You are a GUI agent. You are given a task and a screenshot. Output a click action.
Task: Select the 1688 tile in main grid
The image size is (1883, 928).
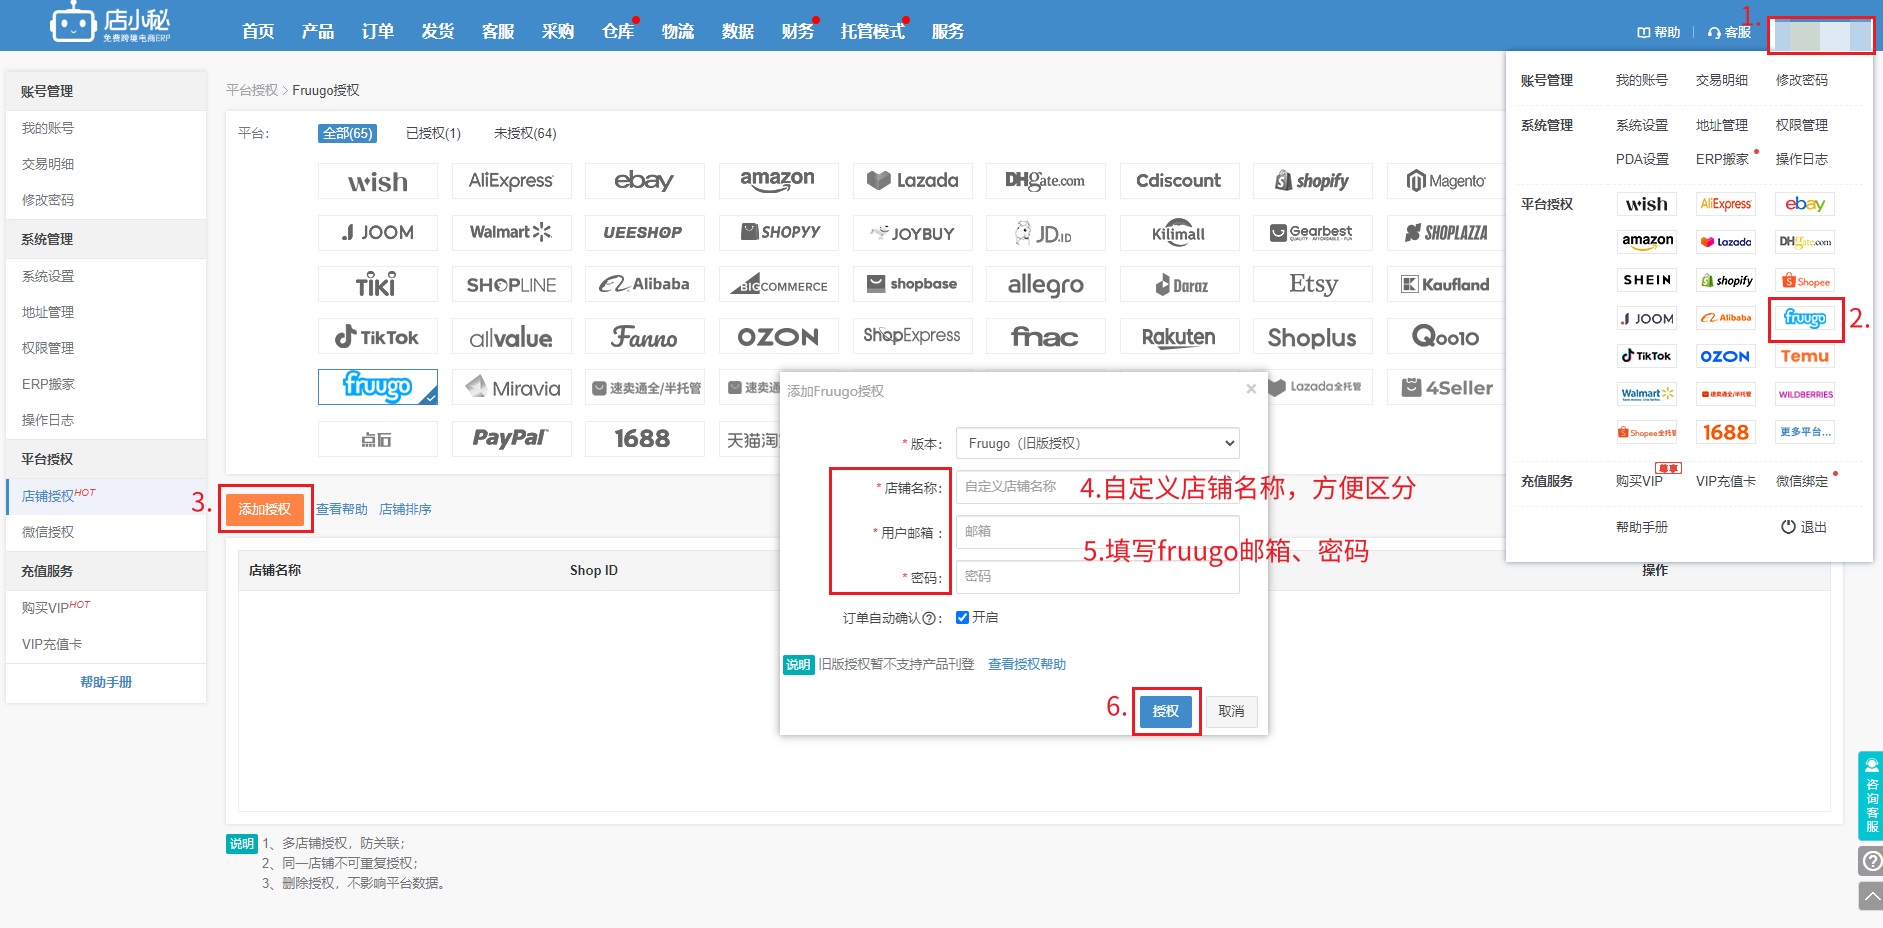click(645, 439)
